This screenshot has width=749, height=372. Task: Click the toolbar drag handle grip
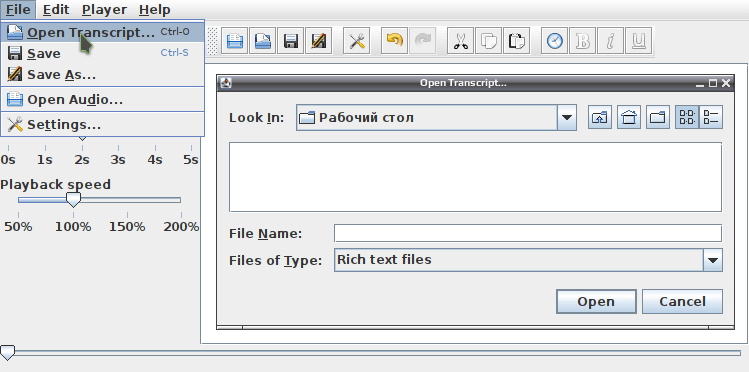coord(212,41)
